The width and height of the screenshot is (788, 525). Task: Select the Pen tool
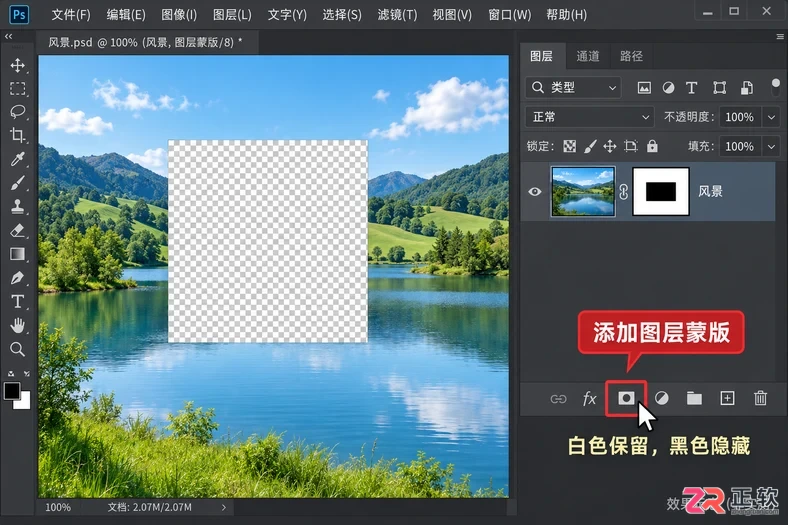pyautogui.click(x=18, y=278)
